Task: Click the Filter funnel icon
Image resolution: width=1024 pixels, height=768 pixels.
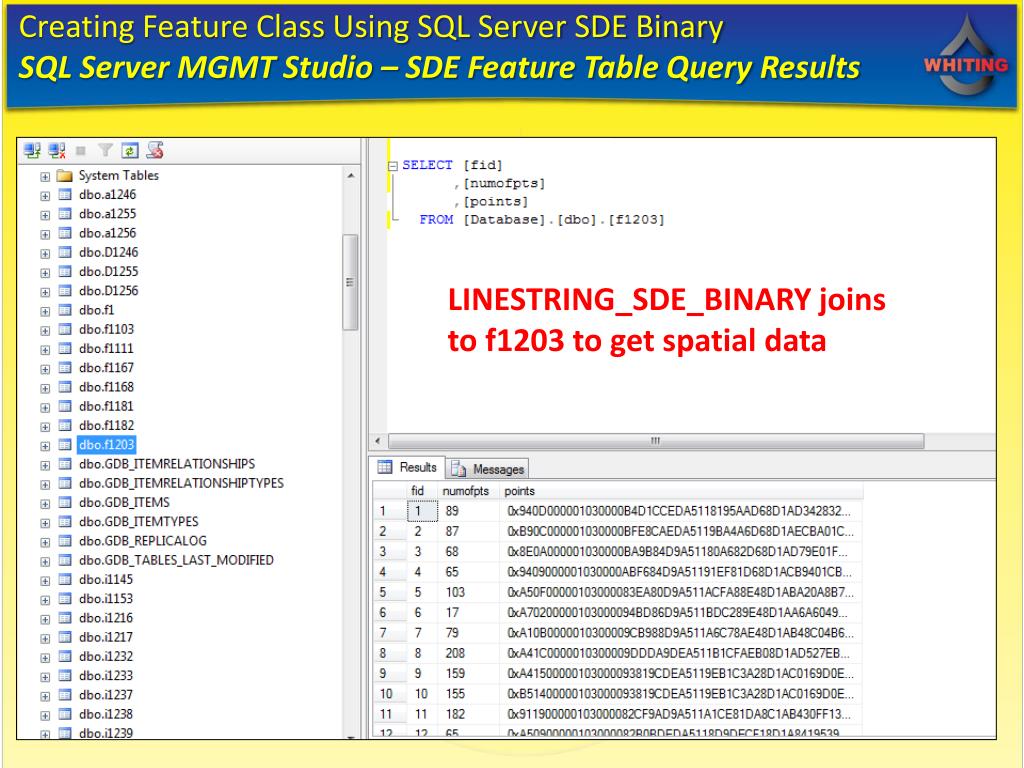Action: pyautogui.click(x=105, y=151)
